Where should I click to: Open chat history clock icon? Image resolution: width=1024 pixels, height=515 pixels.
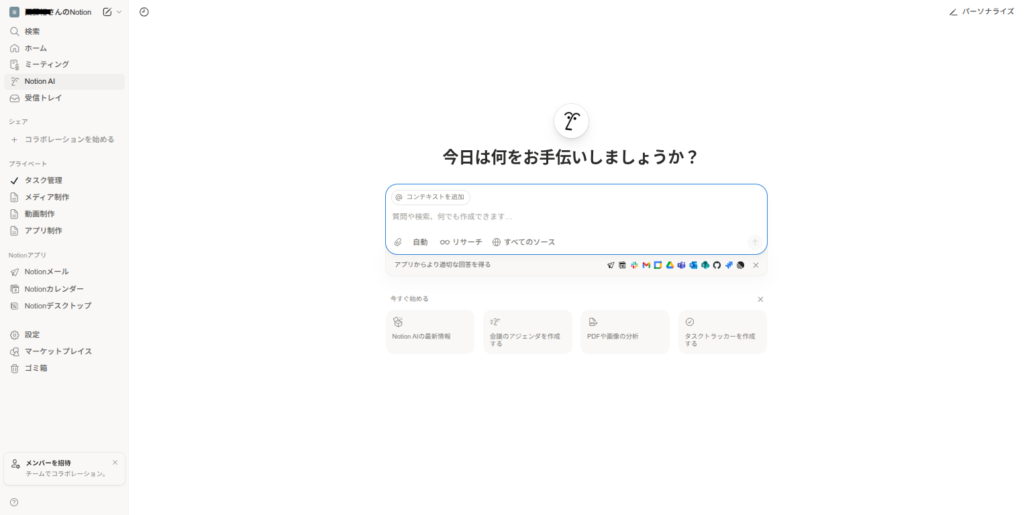tap(144, 12)
